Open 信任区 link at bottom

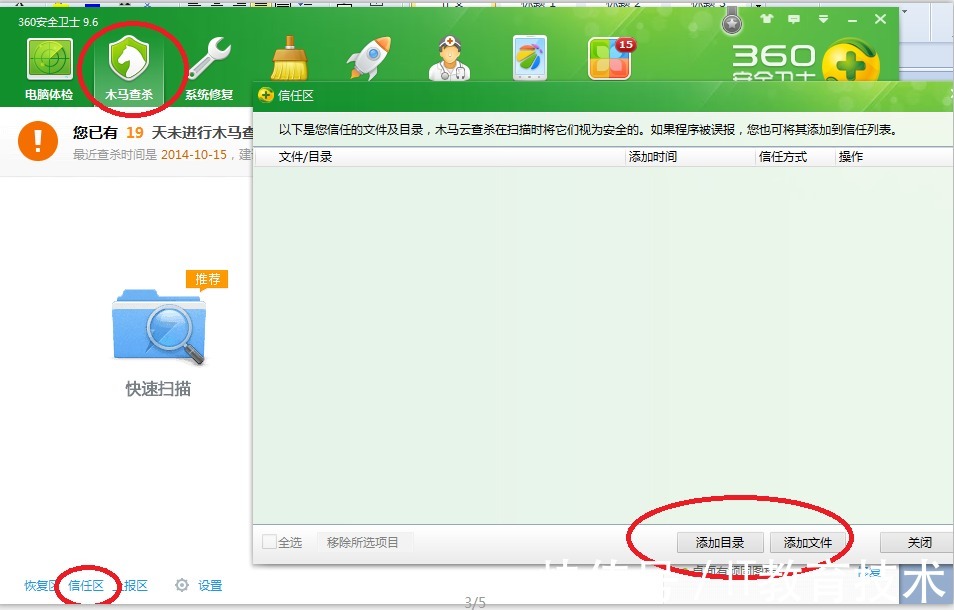(x=86, y=585)
